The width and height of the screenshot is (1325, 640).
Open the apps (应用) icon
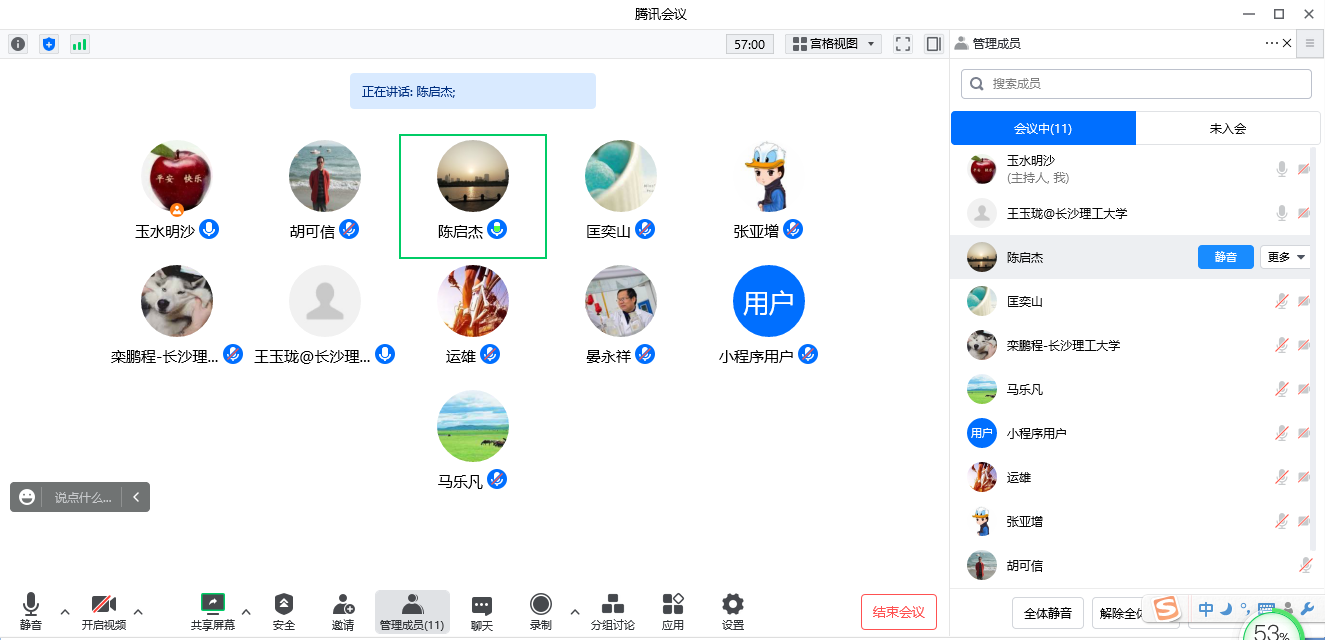pos(673,611)
